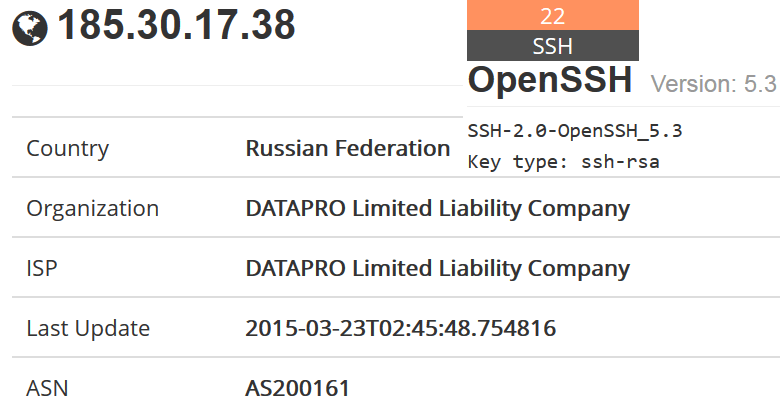Click DATAPRO value in Organization row
The width and height of the screenshot is (780, 406).
[438, 208]
